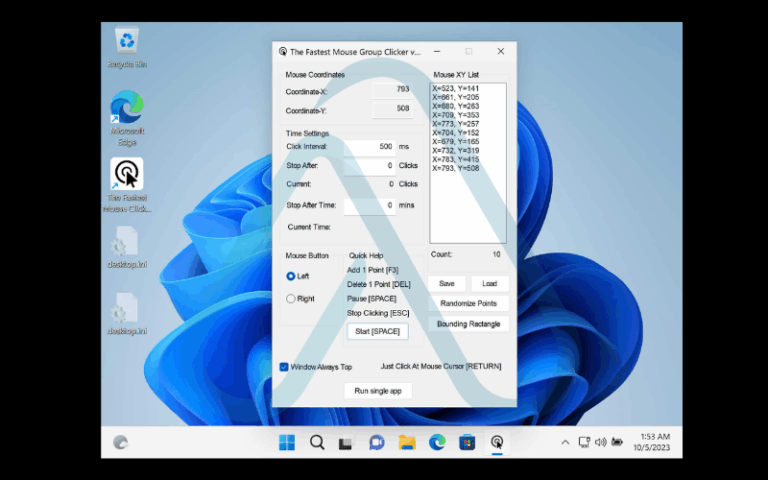Click the Coordinate-X value field
This screenshot has height=480, width=768.
point(392,90)
